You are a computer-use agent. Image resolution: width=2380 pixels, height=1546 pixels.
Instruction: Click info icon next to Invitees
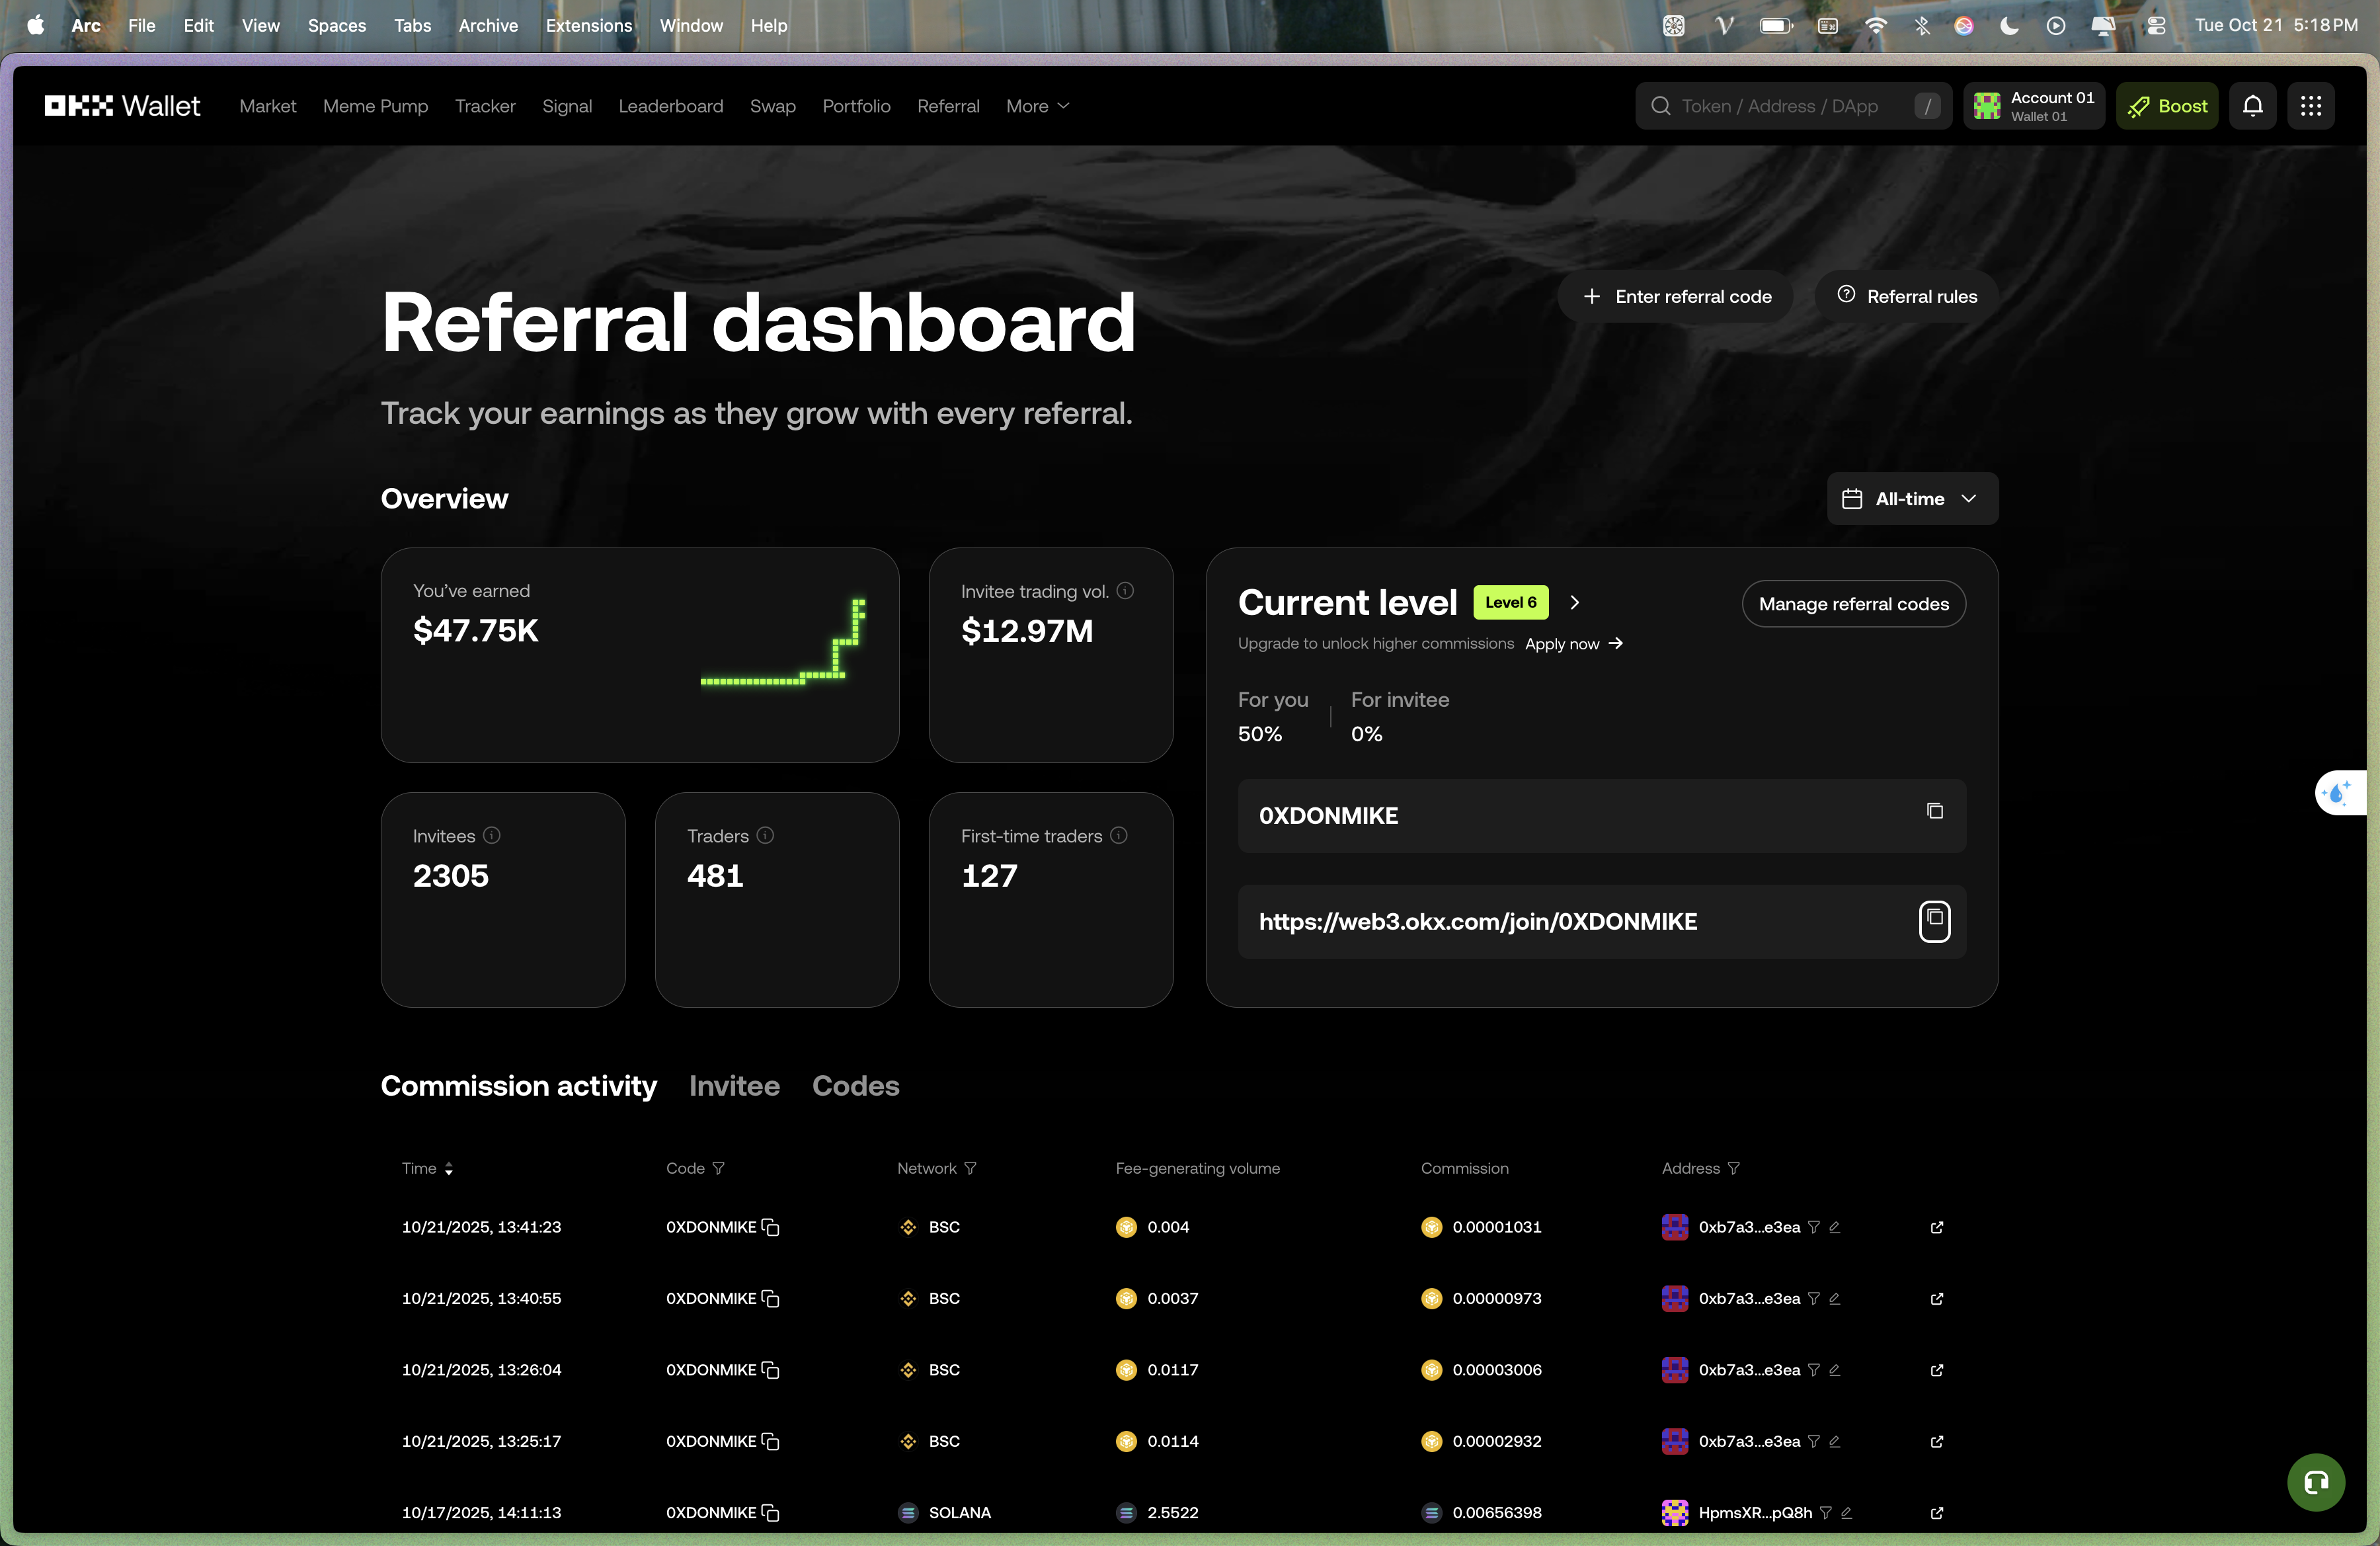(492, 835)
